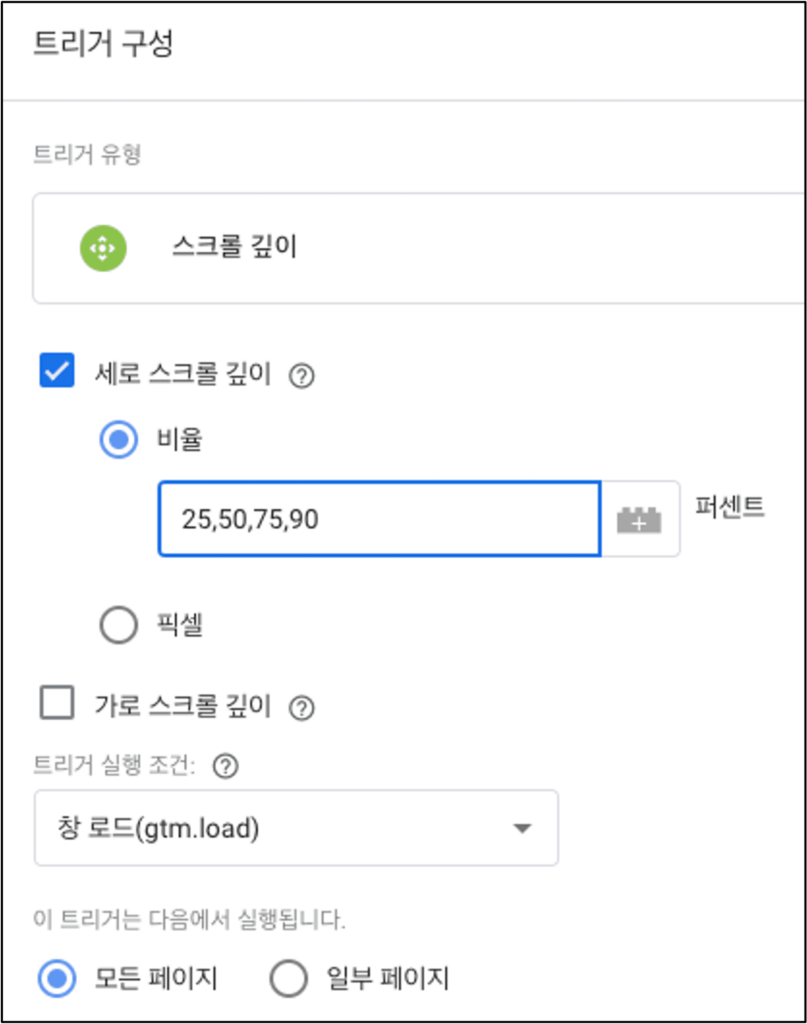
Task: Click help icon beside 가로 스크롤 깊이
Action: click(x=302, y=708)
